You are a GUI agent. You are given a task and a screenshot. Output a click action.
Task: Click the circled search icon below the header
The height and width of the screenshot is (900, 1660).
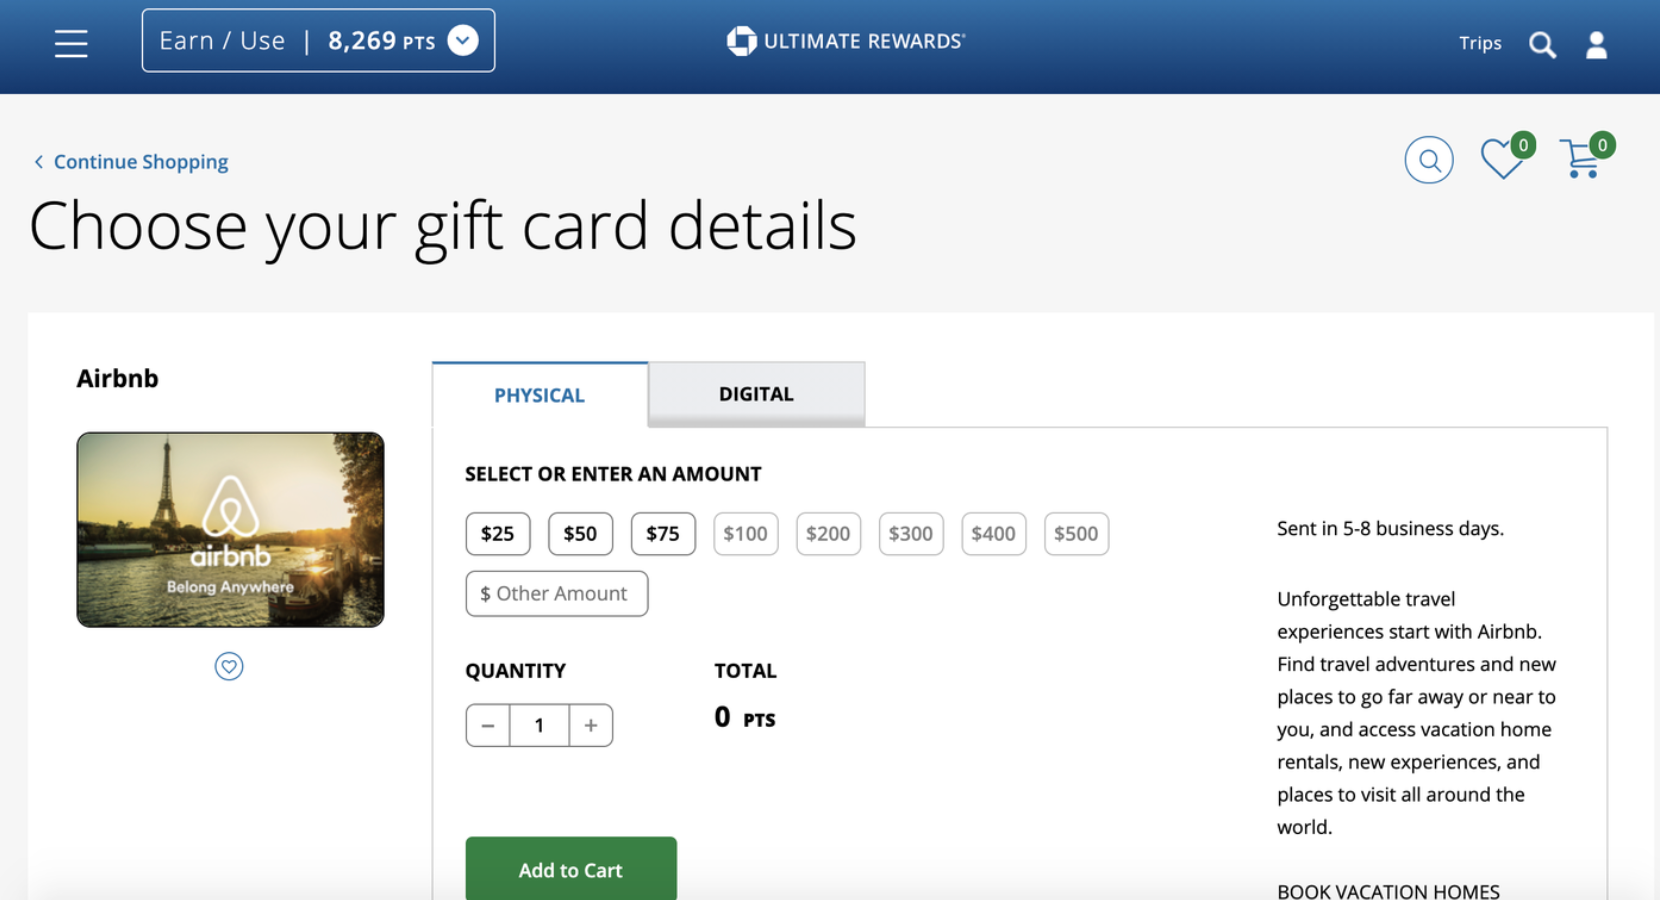coord(1429,160)
